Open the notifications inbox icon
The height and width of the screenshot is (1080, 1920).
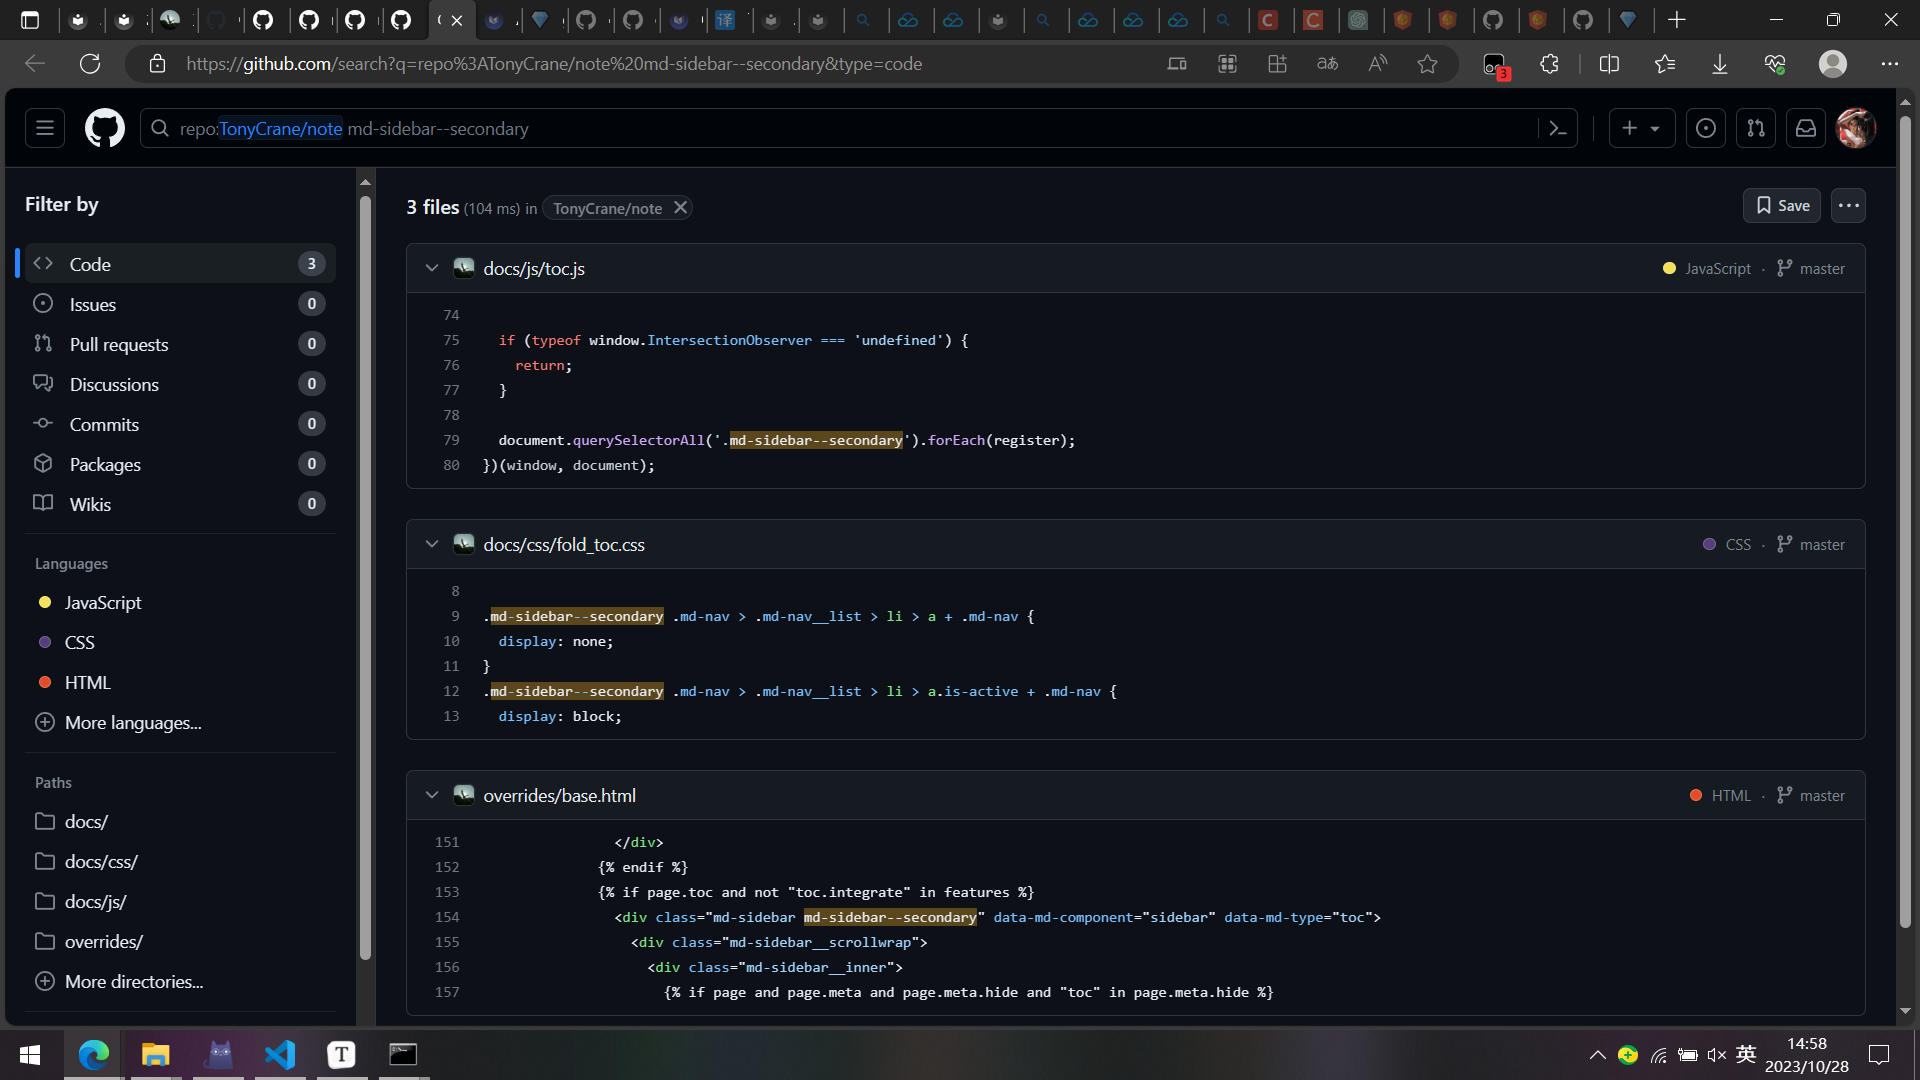(1806, 128)
